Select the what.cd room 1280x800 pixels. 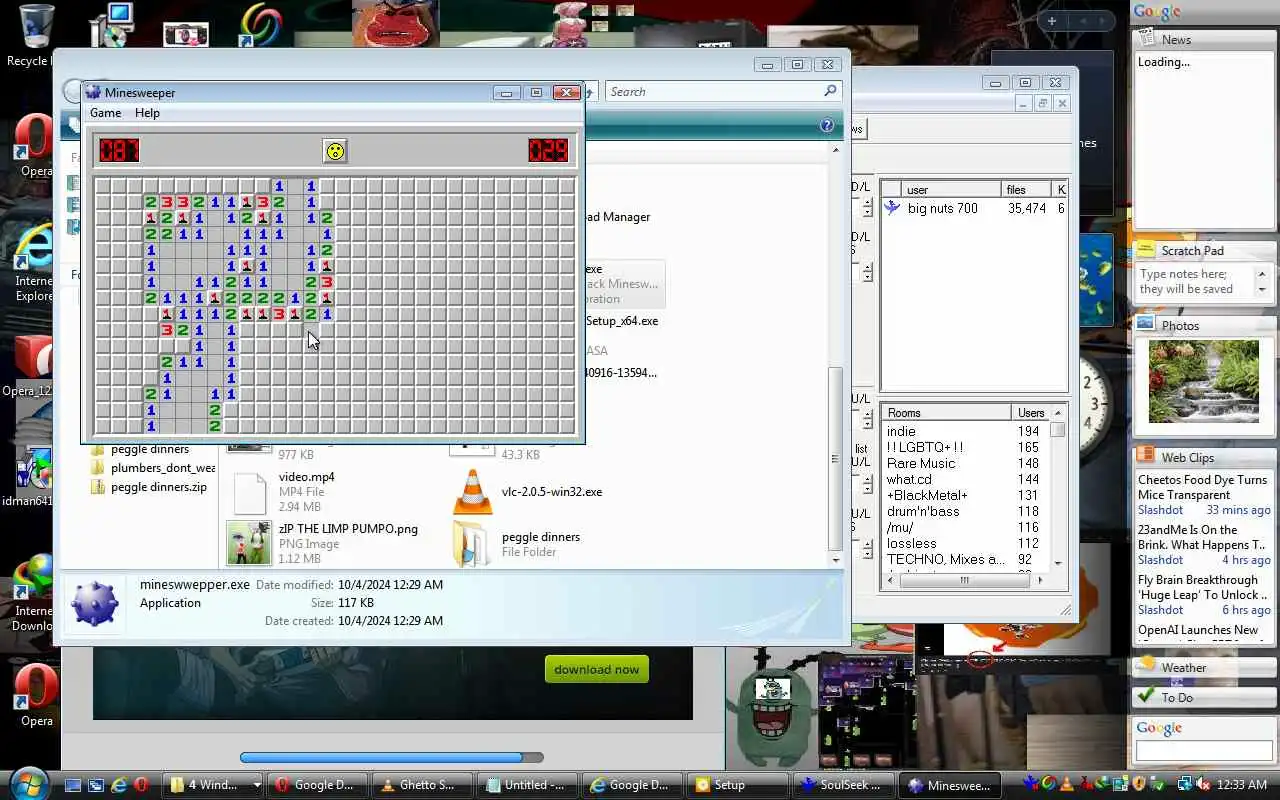(908, 479)
